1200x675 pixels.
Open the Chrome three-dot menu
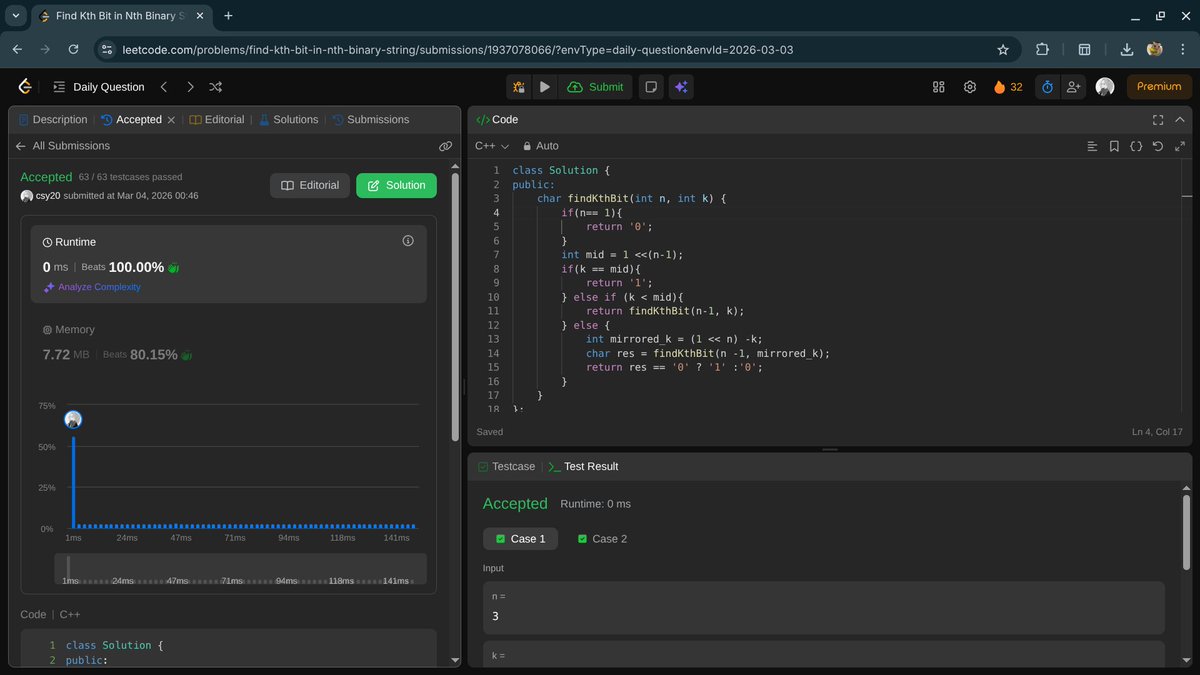[x=1183, y=49]
